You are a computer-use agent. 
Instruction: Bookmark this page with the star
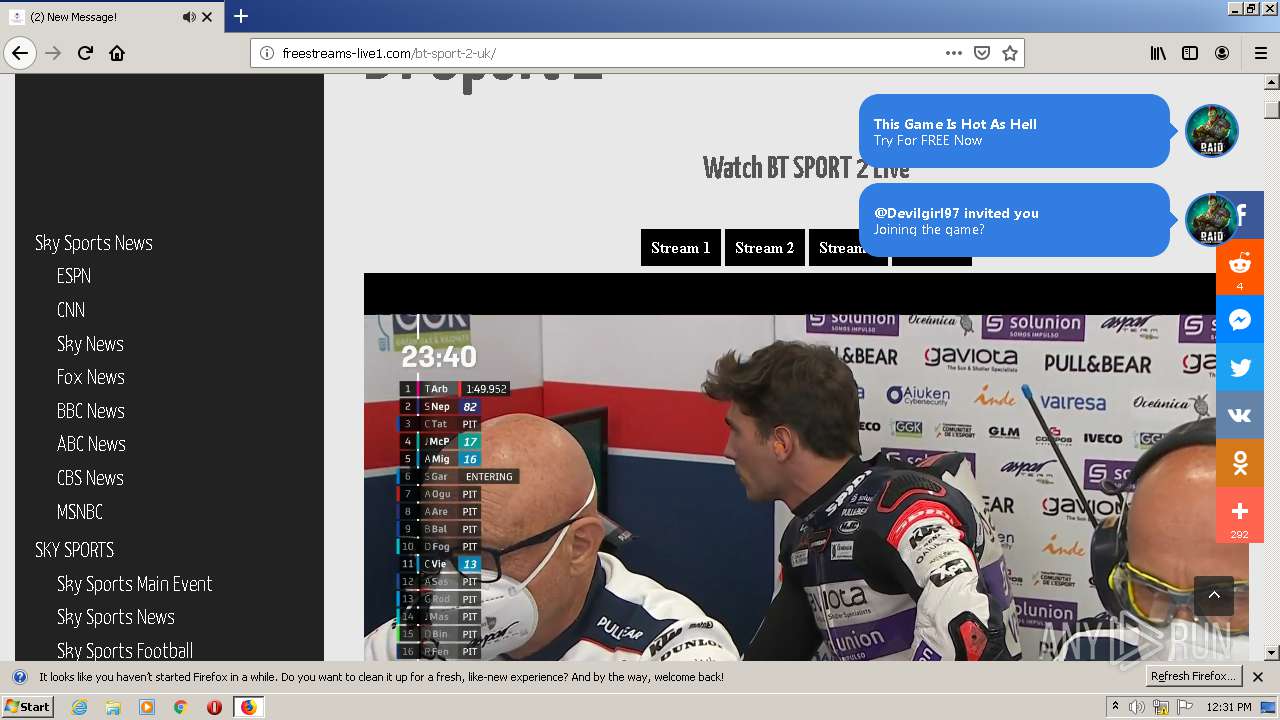(1010, 53)
